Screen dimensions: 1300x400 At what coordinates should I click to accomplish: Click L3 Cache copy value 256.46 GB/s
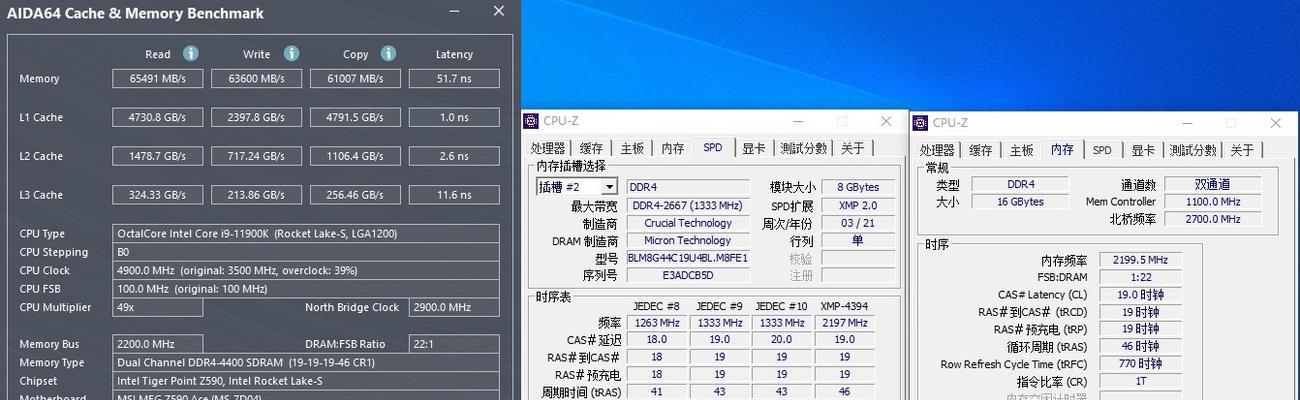[355, 195]
